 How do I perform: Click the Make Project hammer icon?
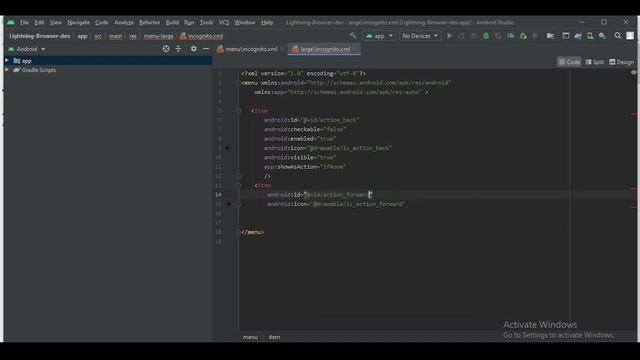353,36
